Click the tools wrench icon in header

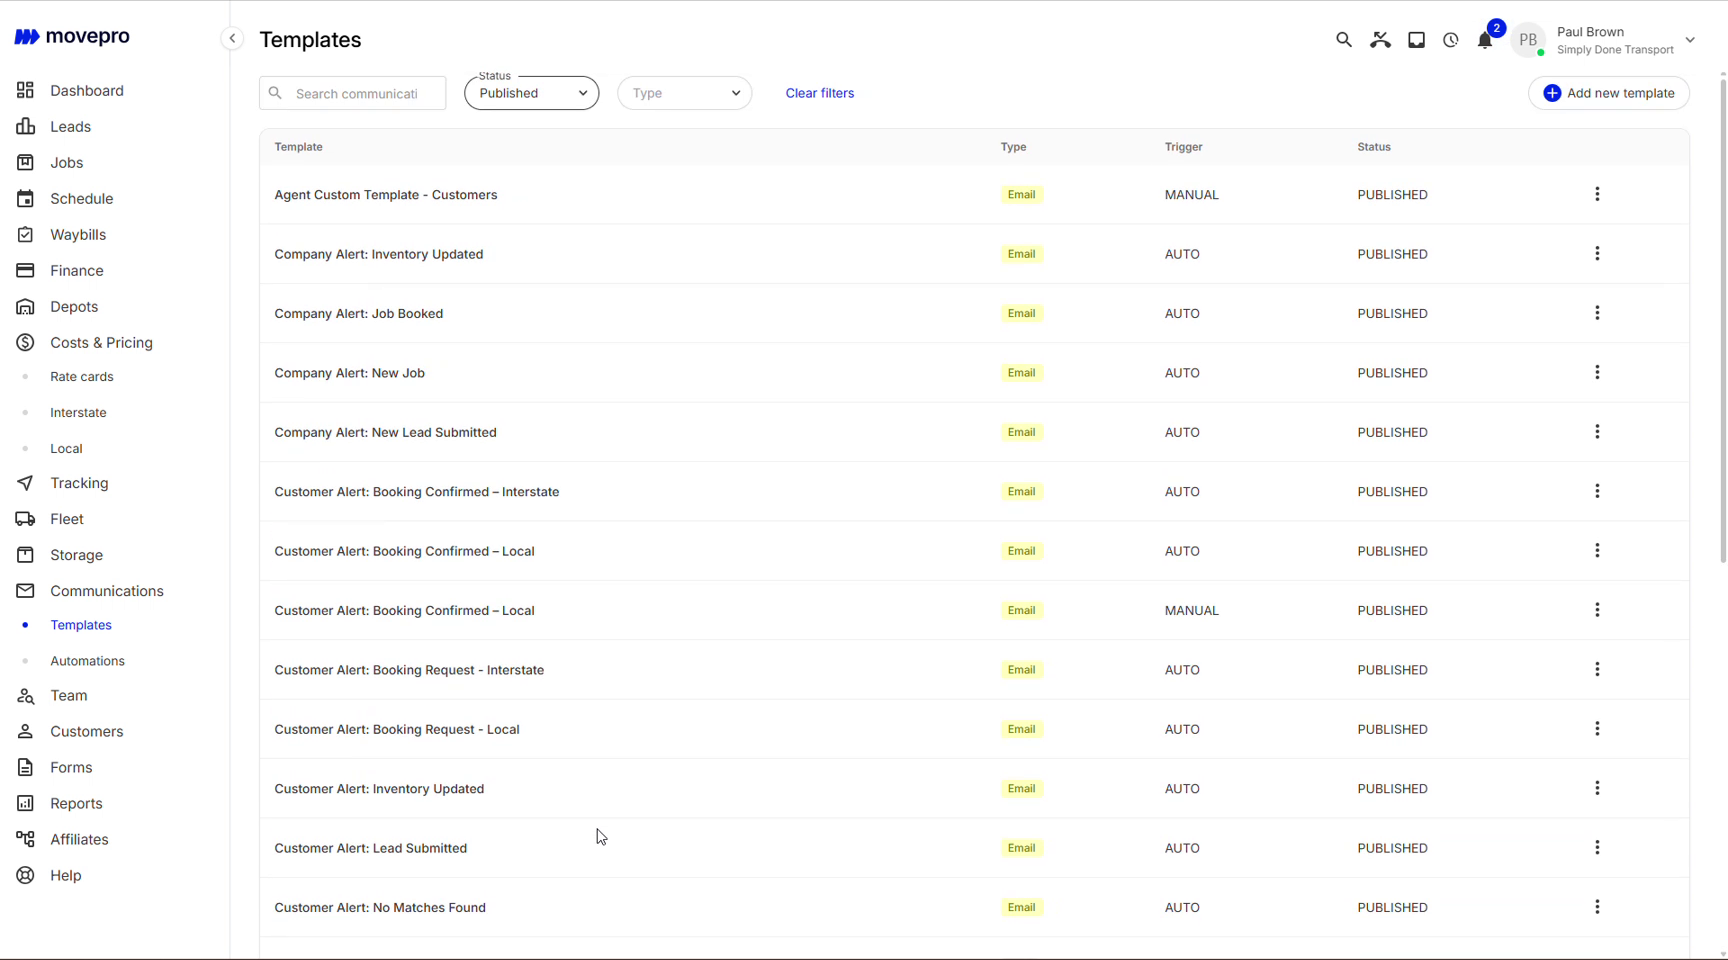click(1380, 40)
